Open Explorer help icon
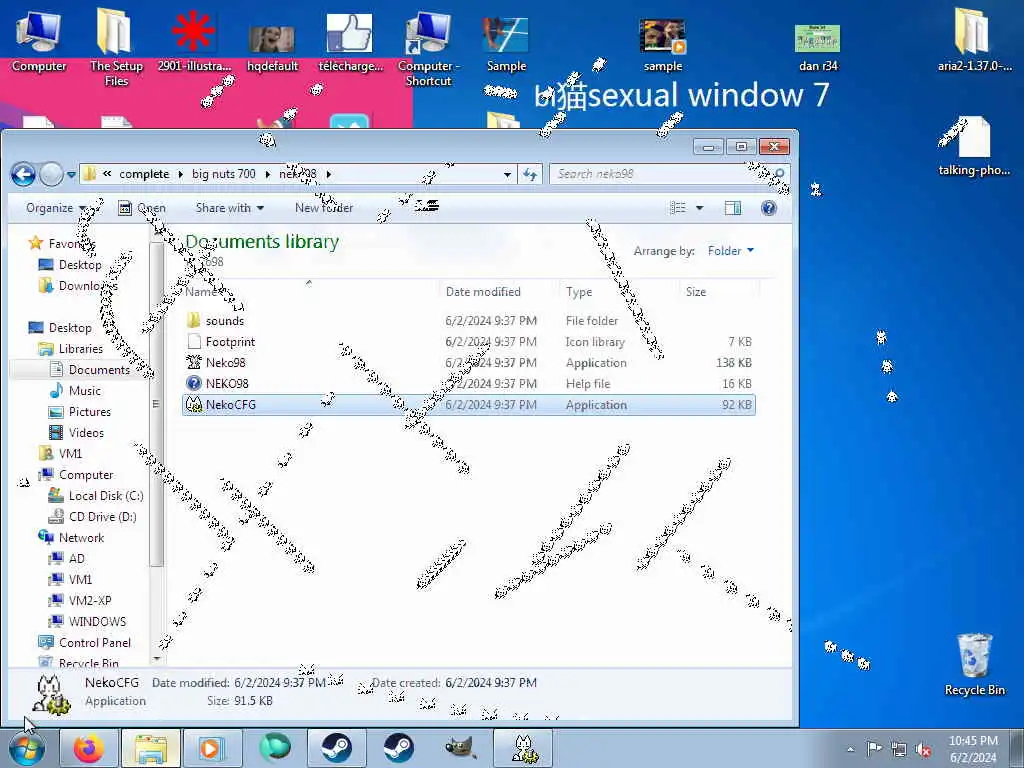 click(x=769, y=208)
